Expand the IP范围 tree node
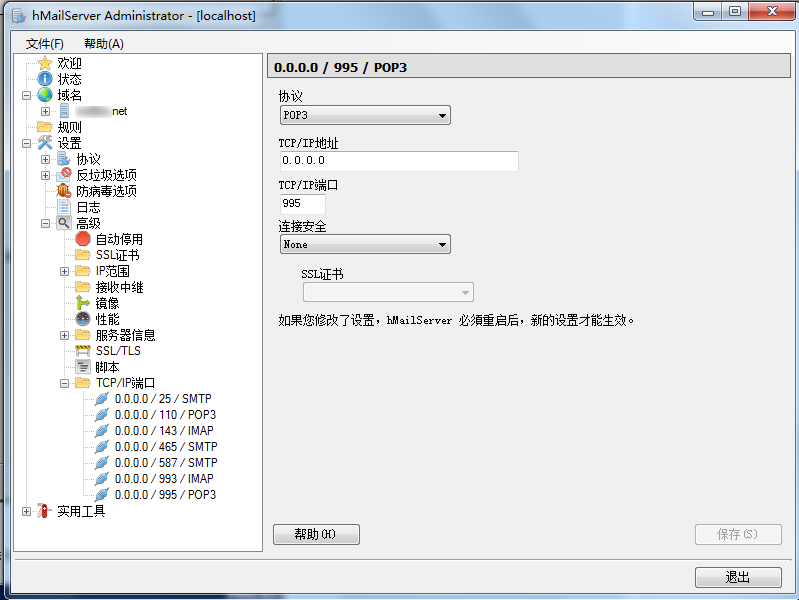This screenshot has height=600, width=799. point(64,271)
